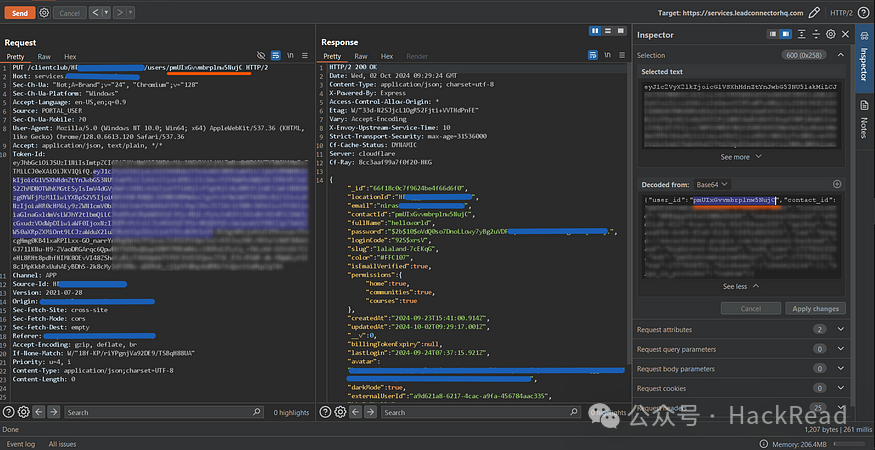Open Response panel hamburger menu

pyautogui.click(x=620, y=57)
